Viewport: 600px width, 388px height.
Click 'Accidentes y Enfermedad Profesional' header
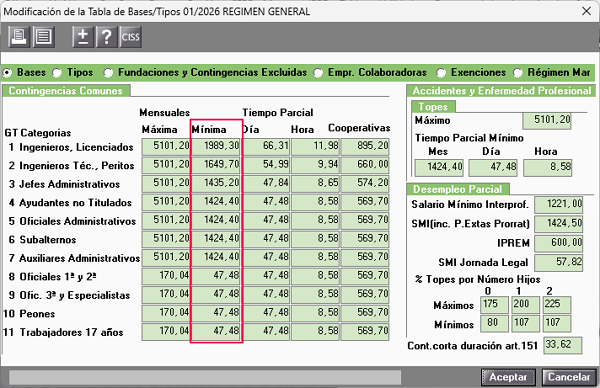coord(501,91)
